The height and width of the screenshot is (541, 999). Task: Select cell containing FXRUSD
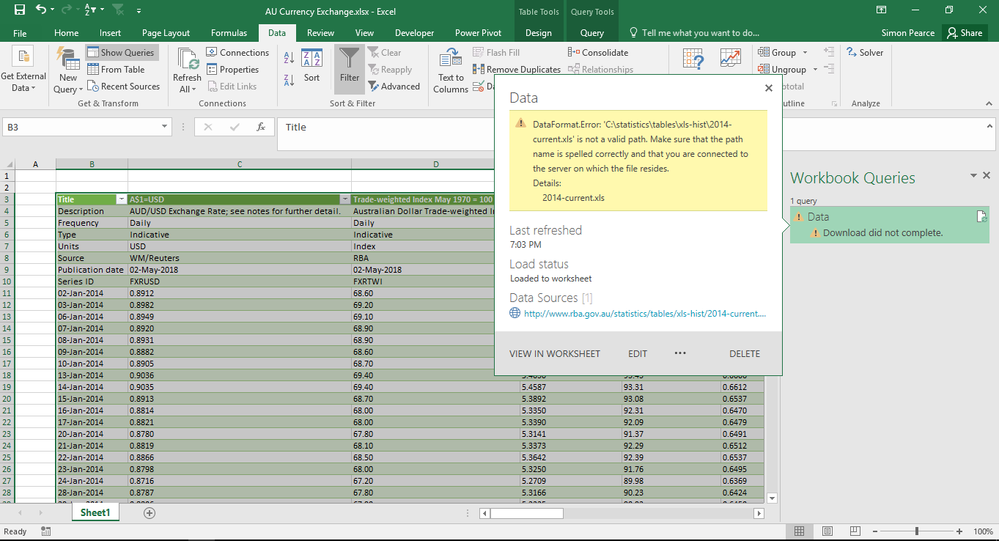(x=240, y=281)
